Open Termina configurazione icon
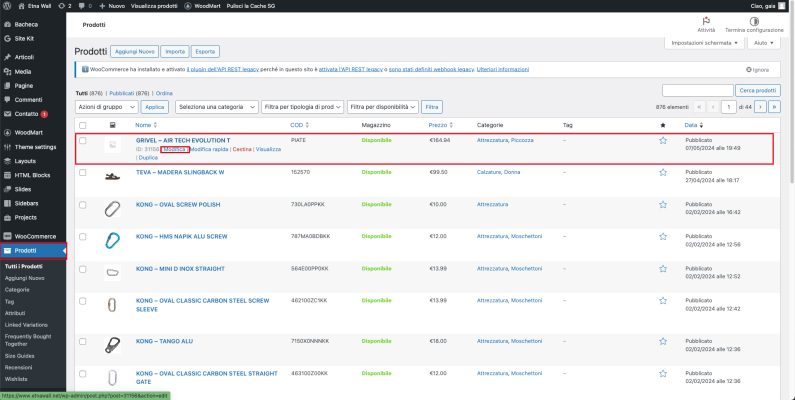 (754, 21)
